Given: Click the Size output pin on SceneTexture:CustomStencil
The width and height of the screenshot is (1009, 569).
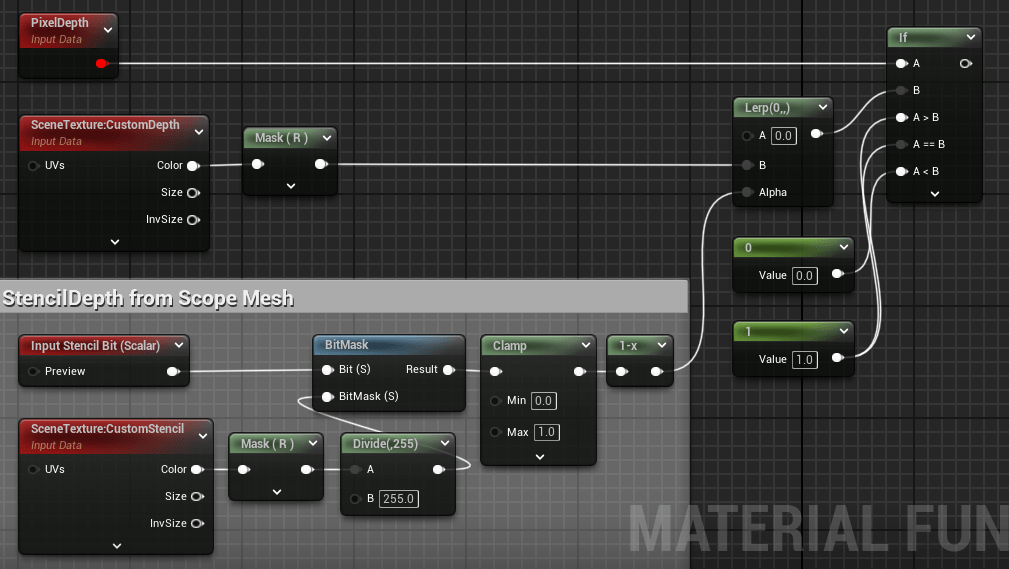Looking at the screenshot, I should click(197, 496).
